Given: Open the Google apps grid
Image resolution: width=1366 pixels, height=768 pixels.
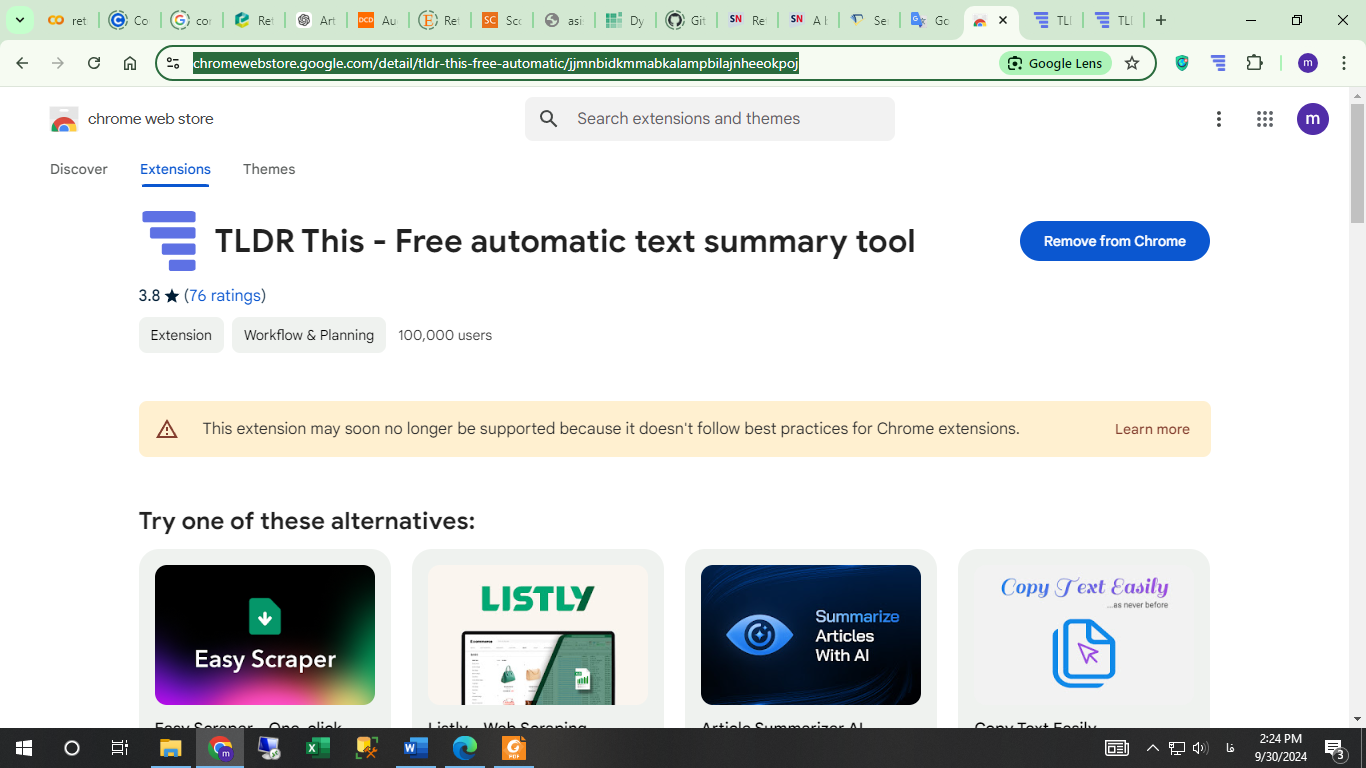Looking at the screenshot, I should pyautogui.click(x=1265, y=119).
